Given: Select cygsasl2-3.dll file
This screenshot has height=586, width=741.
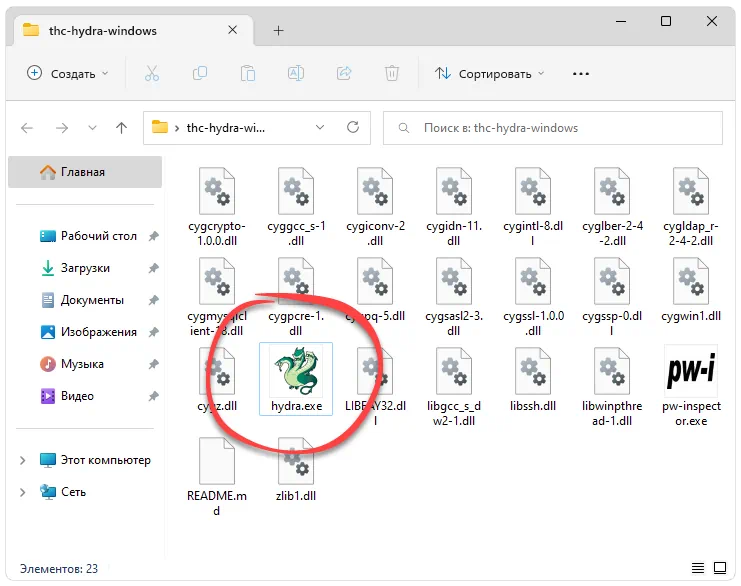Looking at the screenshot, I should pyautogui.click(x=454, y=297).
